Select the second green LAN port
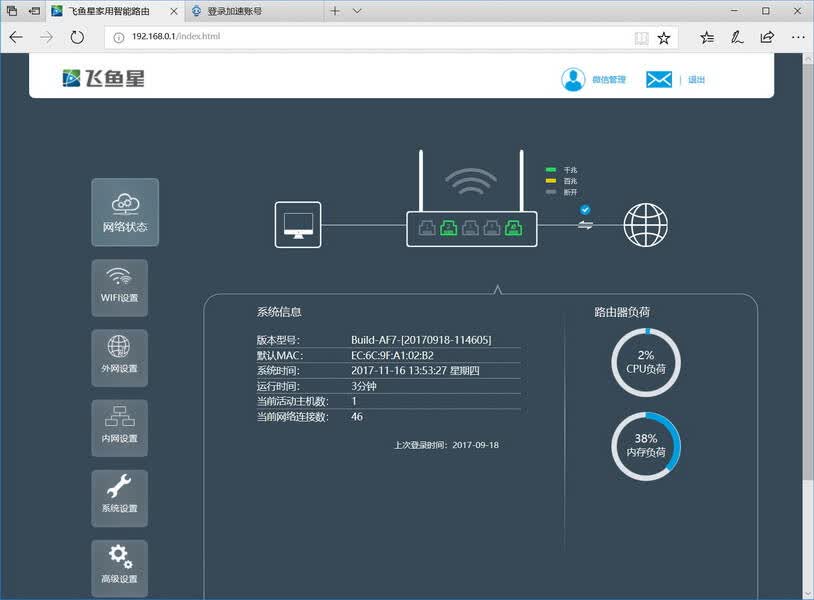This screenshot has height=600, width=814. 449,227
